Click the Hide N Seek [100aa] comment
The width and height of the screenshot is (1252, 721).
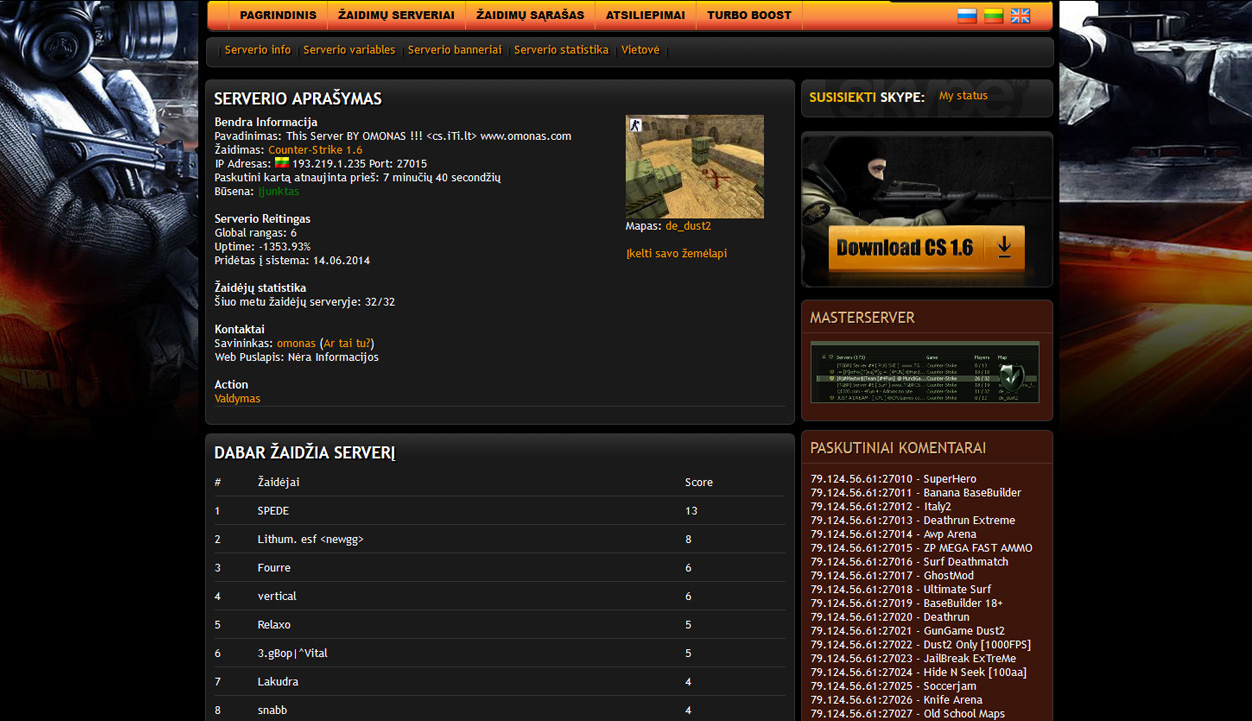pos(918,673)
